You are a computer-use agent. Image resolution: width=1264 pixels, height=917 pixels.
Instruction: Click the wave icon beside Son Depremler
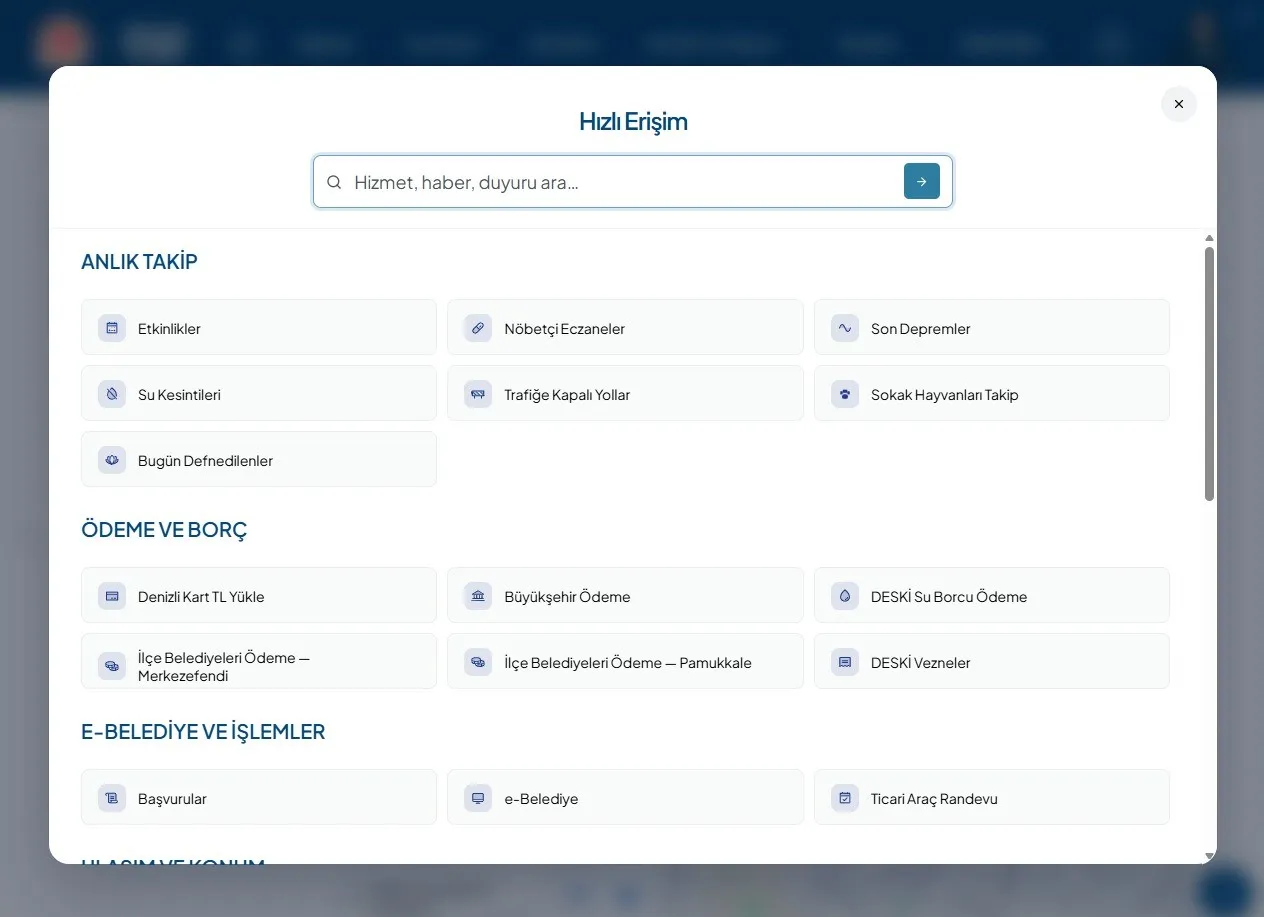click(x=845, y=328)
